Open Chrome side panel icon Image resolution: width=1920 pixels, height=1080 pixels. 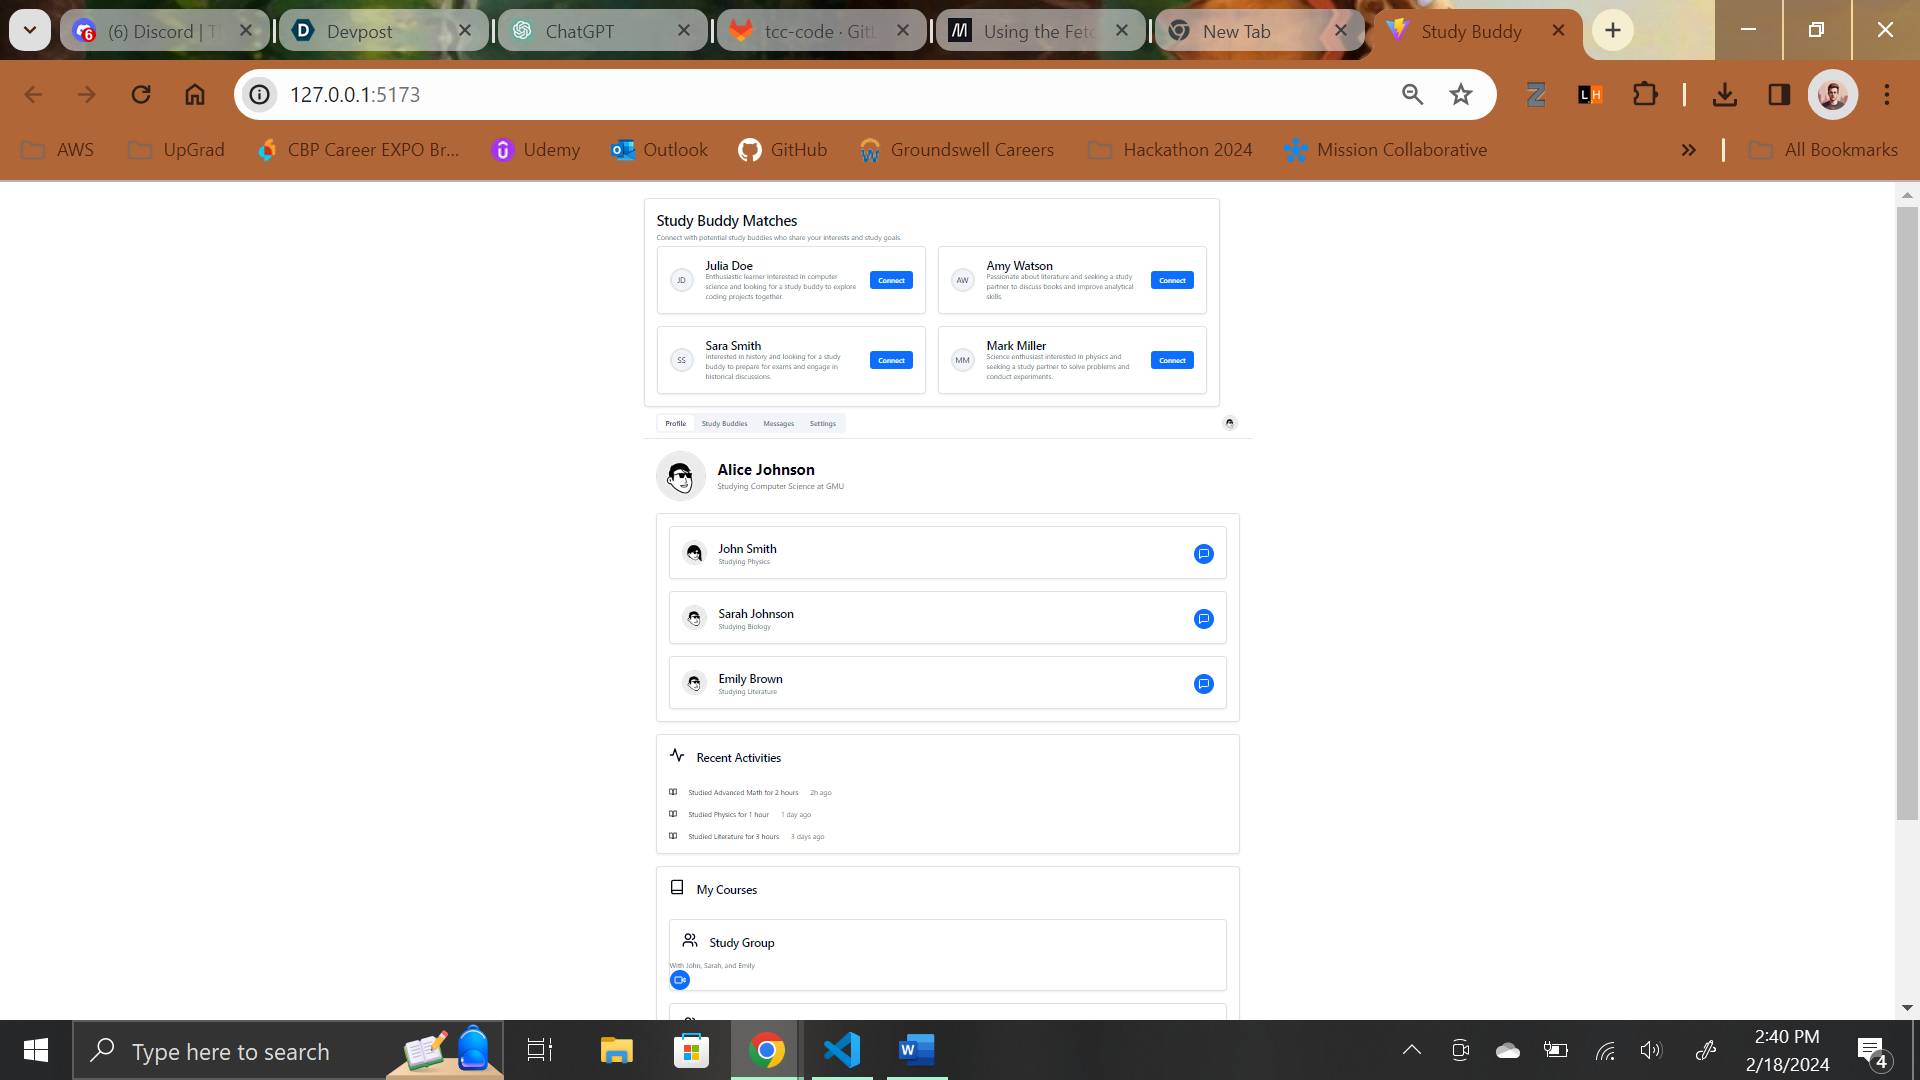[1779, 94]
